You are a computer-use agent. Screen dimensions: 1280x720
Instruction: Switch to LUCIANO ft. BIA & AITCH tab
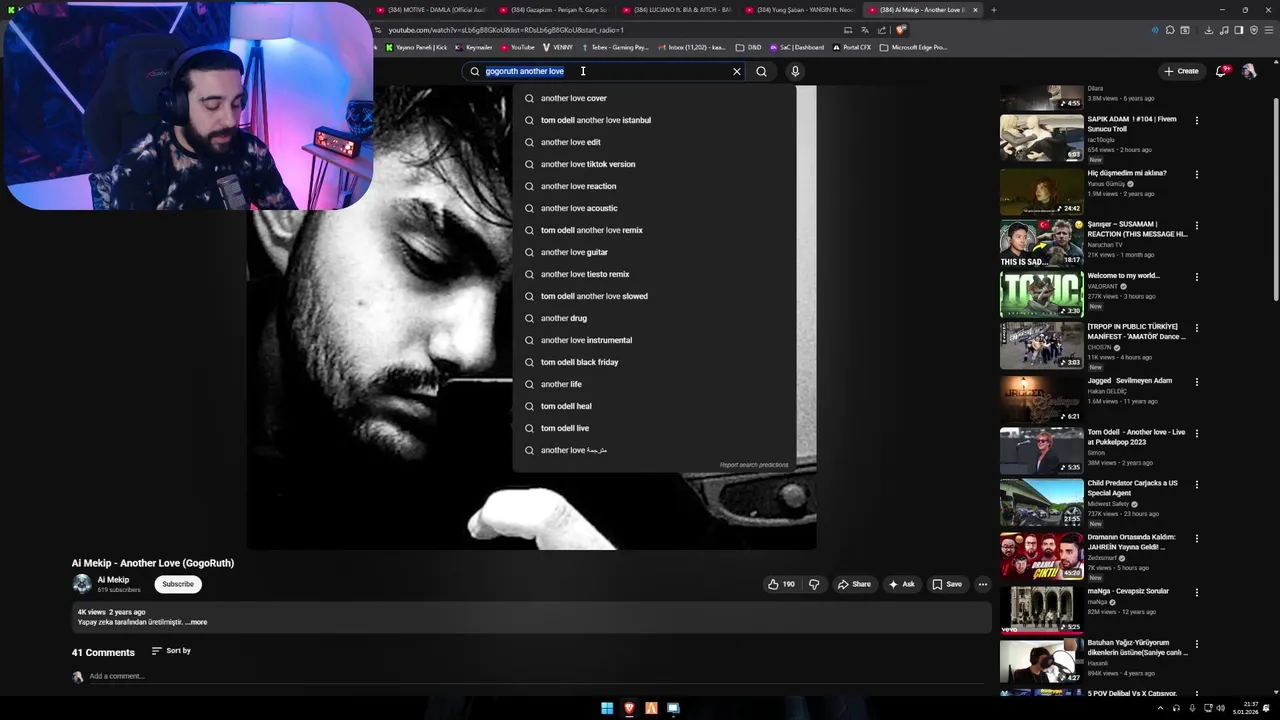click(x=676, y=10)
